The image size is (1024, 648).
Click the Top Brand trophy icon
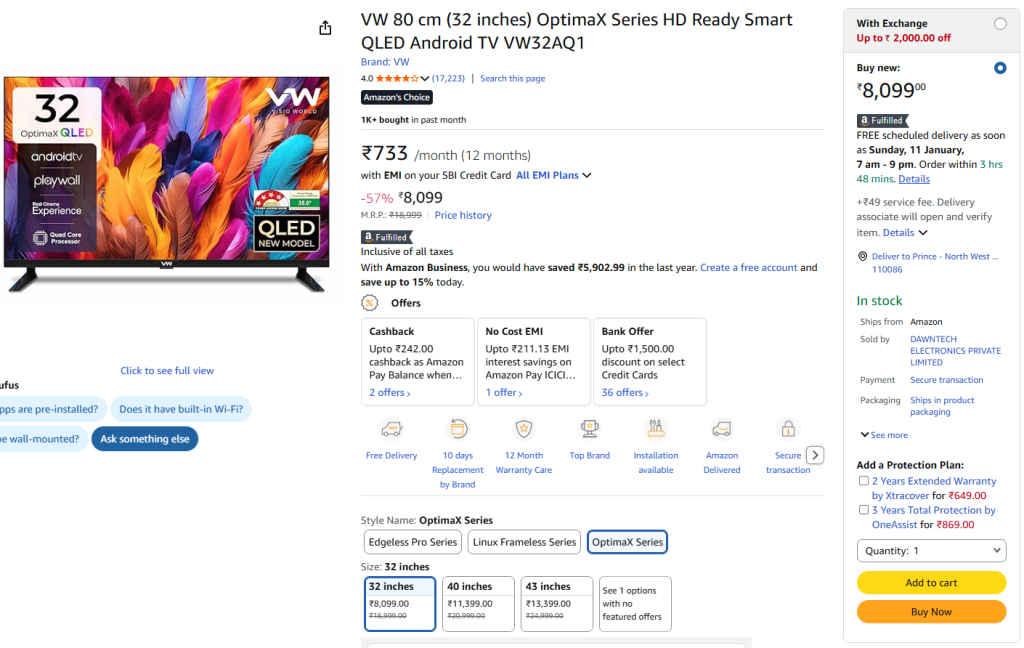coord(589,428)
